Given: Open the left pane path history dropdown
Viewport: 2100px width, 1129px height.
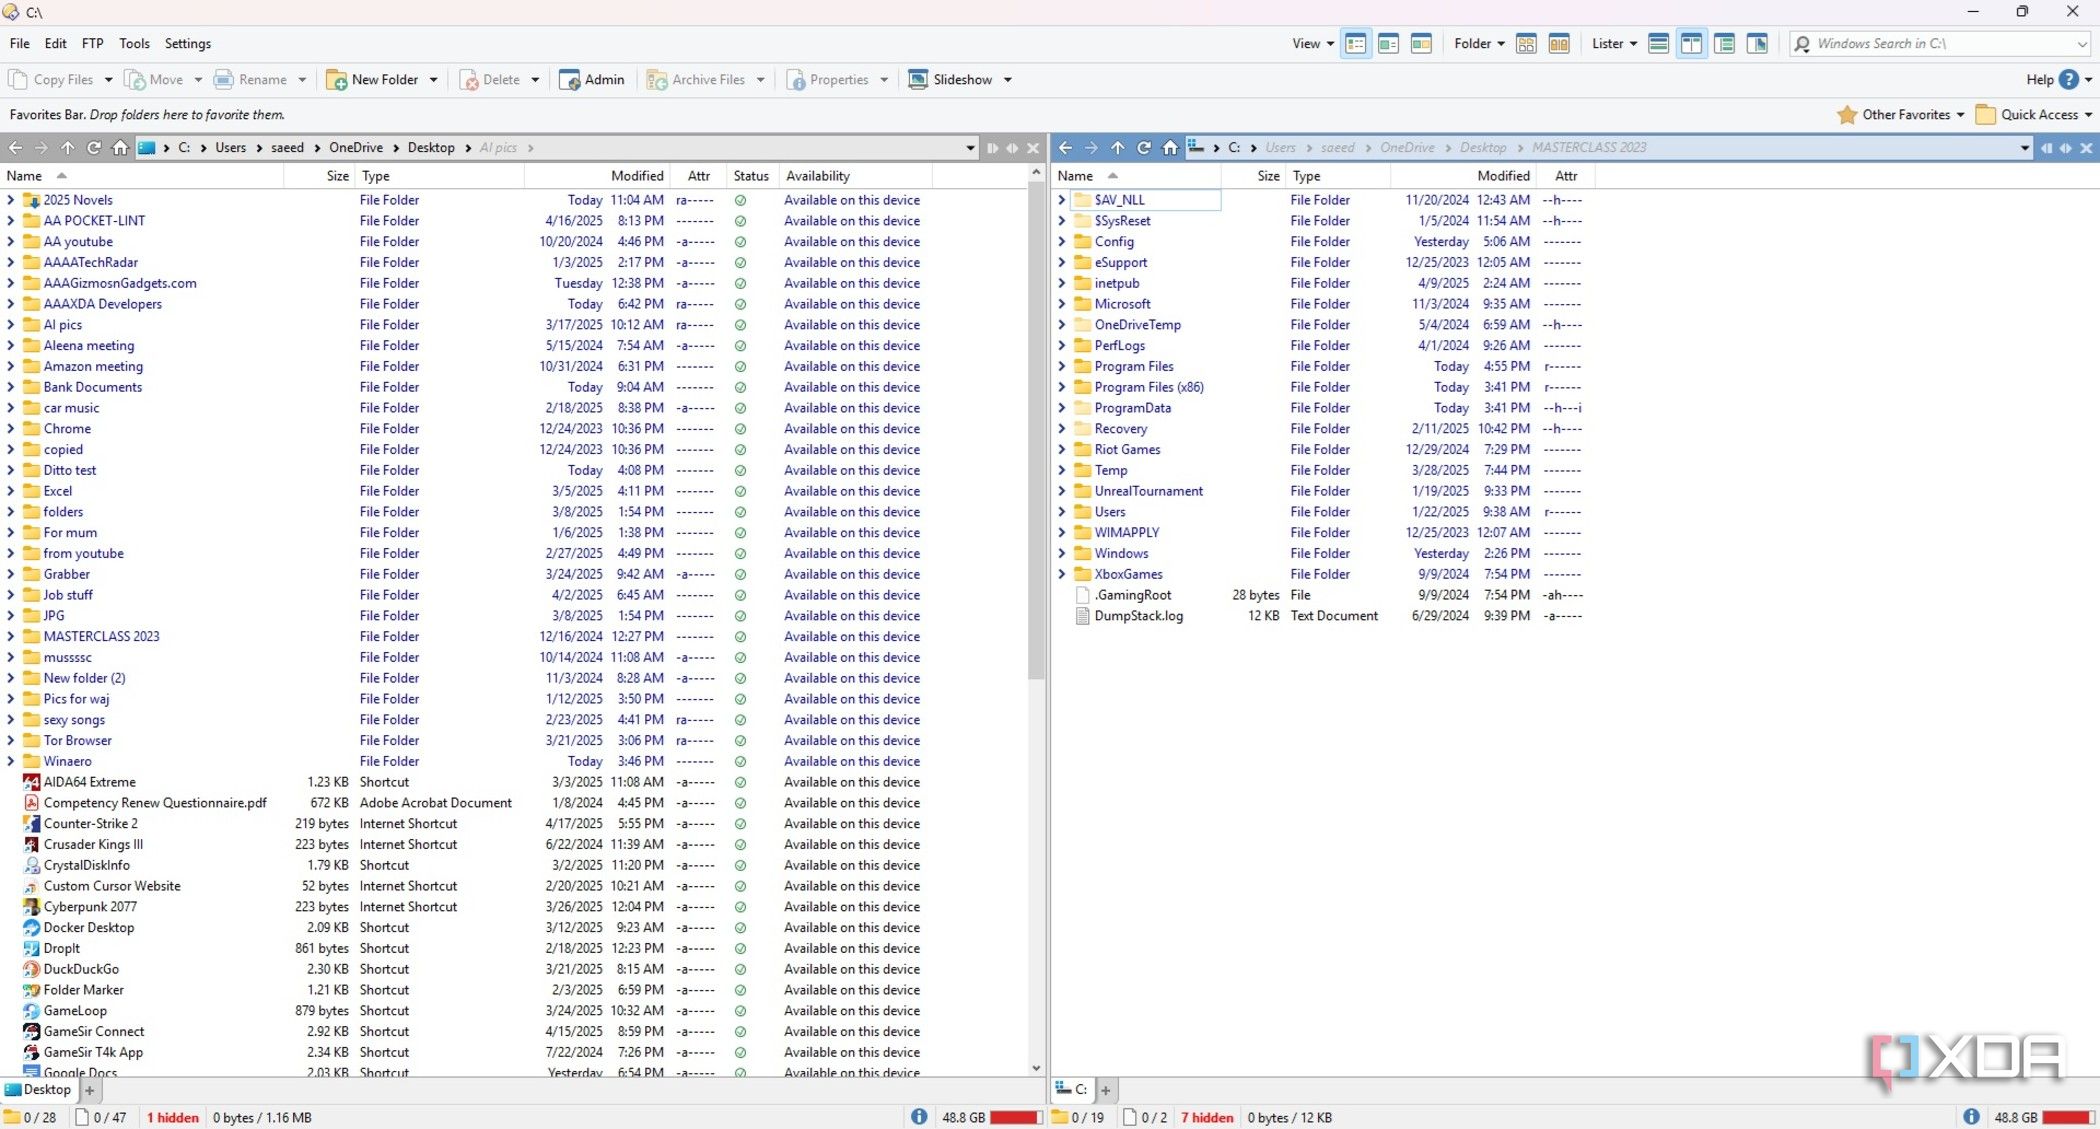Looking at the screenshot, I should [x=970, y=148].
